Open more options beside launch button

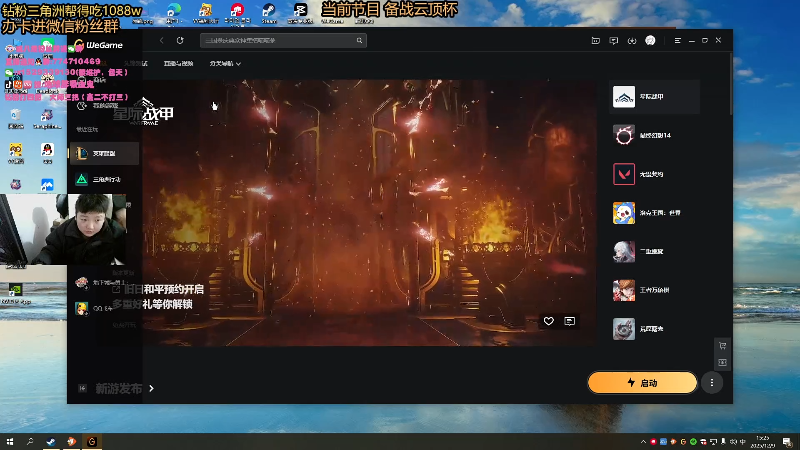point(712,383)
